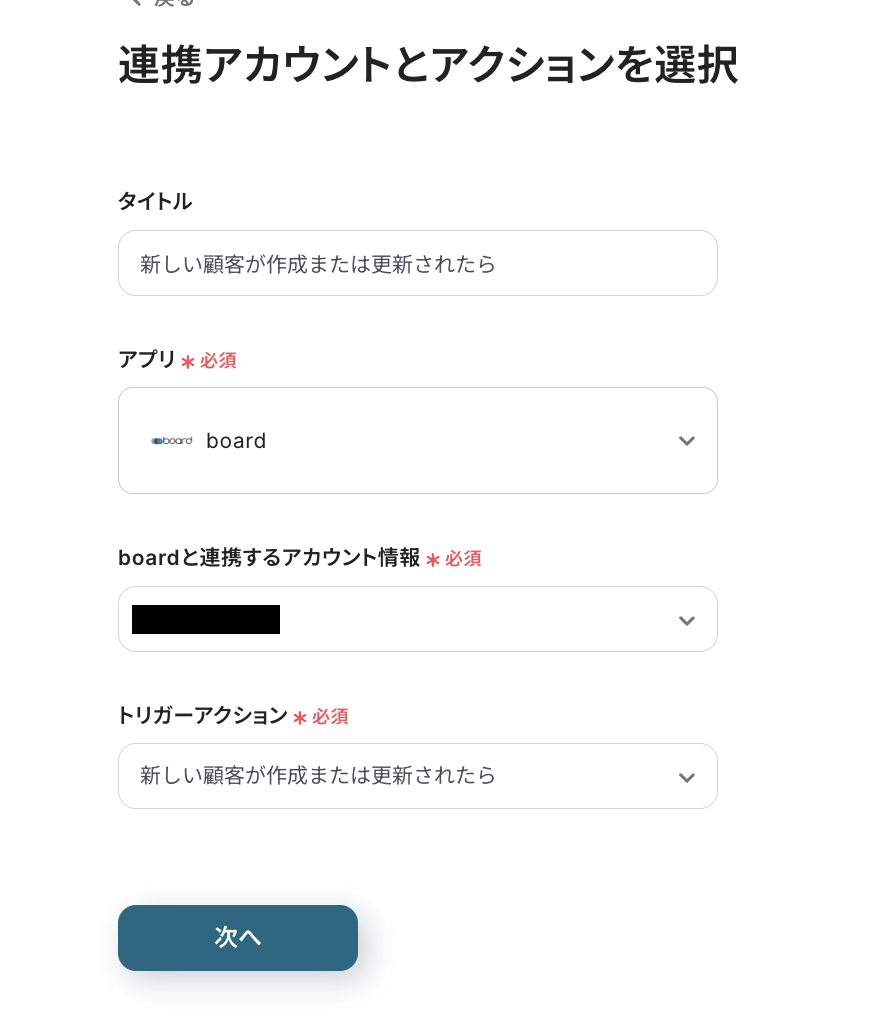Viewport: 872px width, 1030px height.
Task: Click the 戻る back link
Action: click(173, 2)
